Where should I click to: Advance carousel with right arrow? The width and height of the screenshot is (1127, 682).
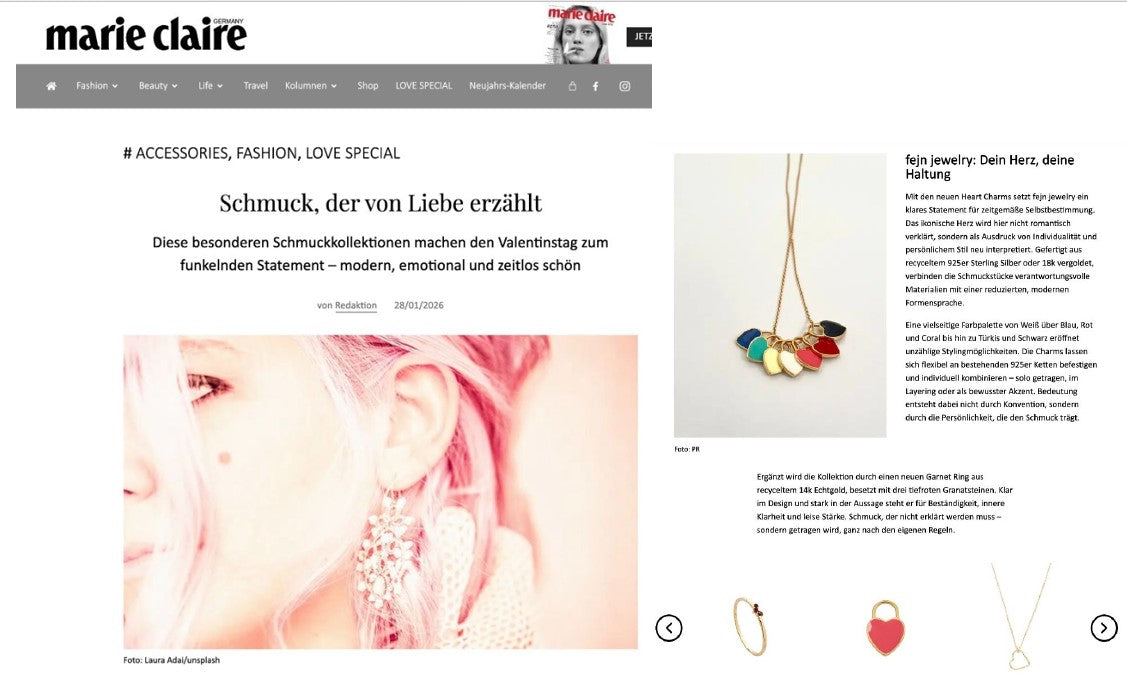[x=1104, y=628]
